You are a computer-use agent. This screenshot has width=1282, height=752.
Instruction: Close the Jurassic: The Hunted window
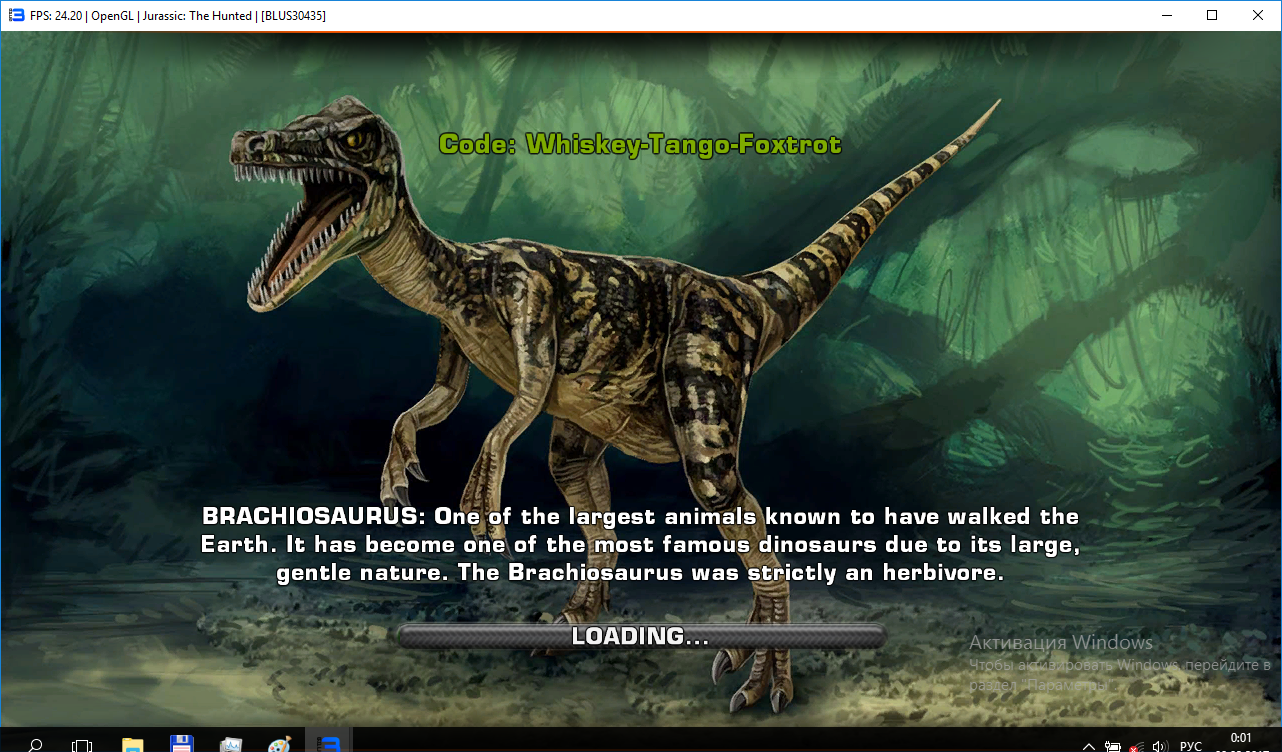coord(1258,15)
